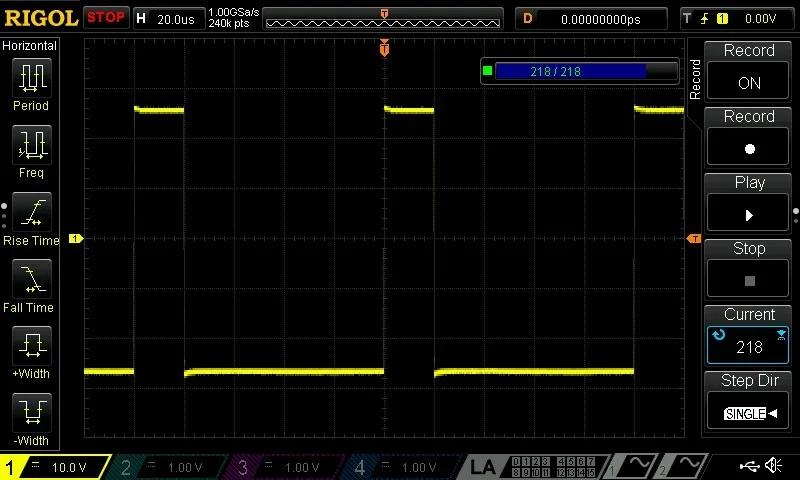Pick the -Width measurement icon
The image size is (800, 480).
31,414
